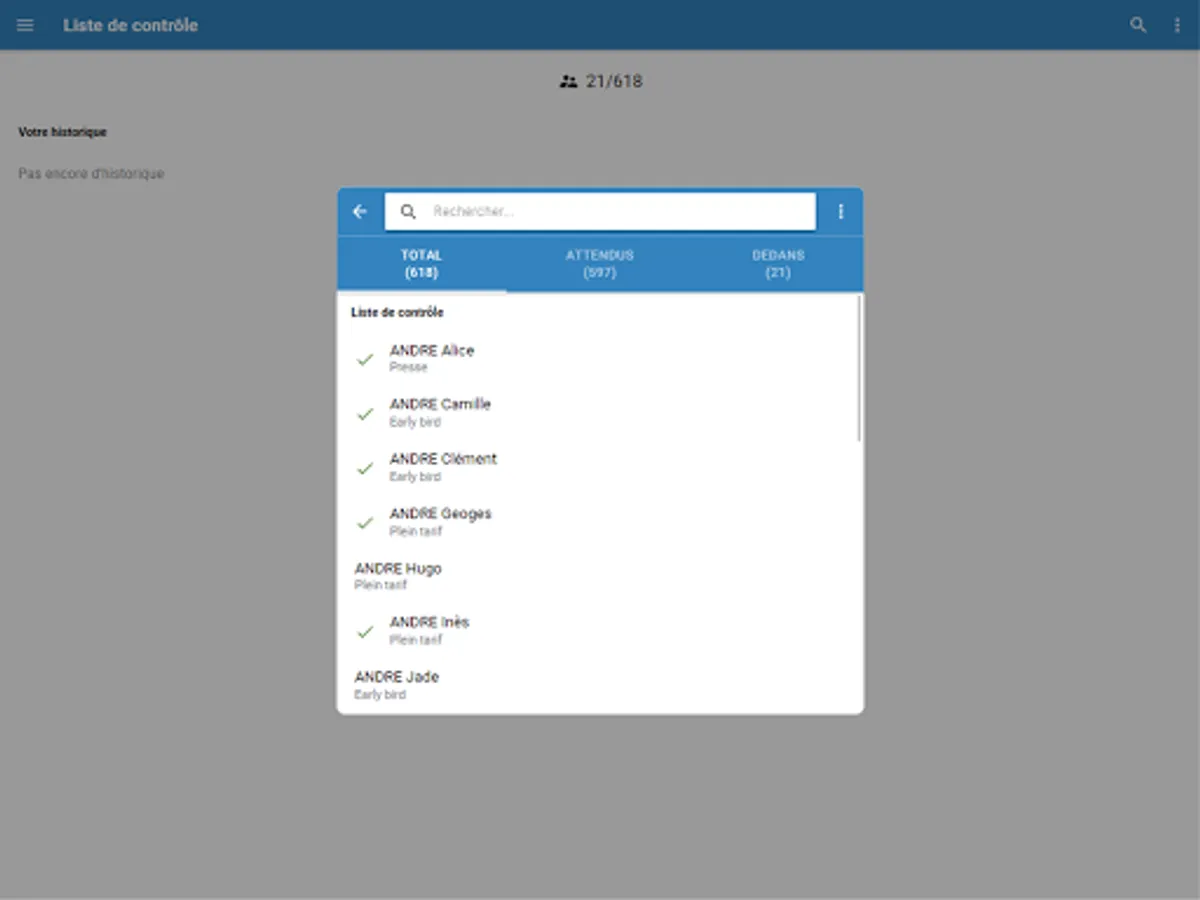
Task: Click 'Plein tarif' label under ANDRE Hugo
Action: coord(381,586)
